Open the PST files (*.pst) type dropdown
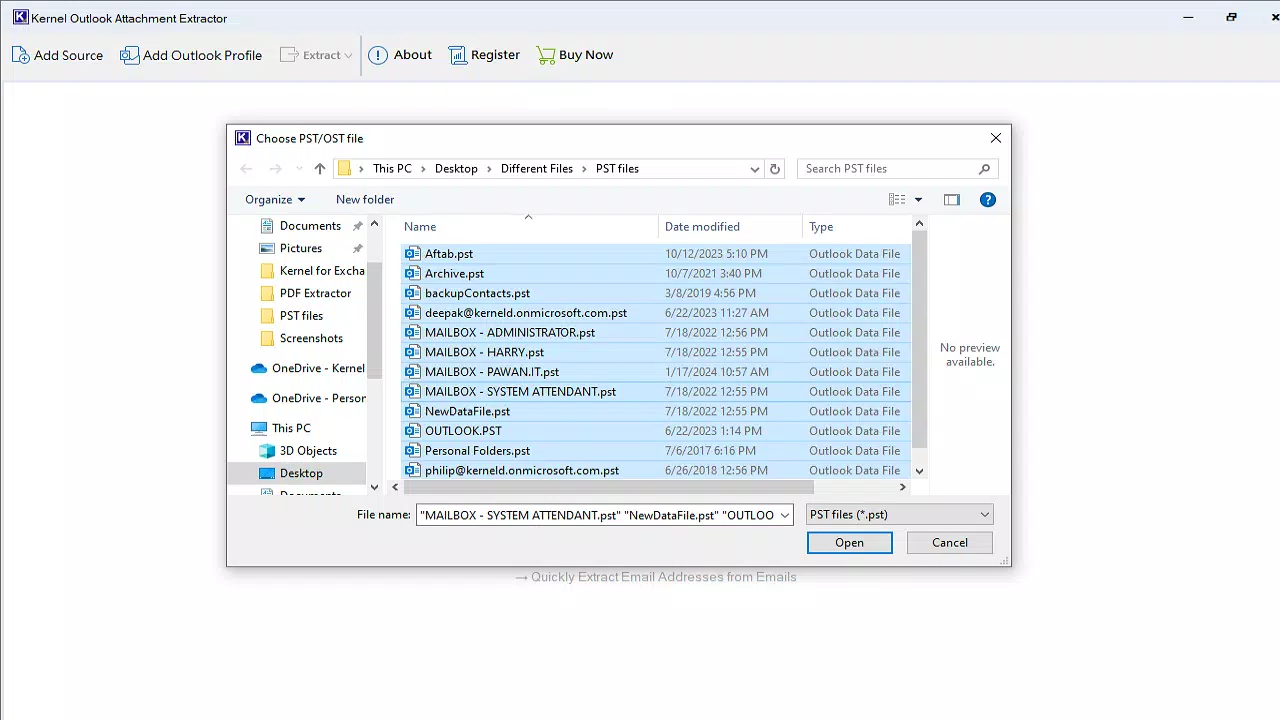Screen dimensions: 1280x720 click(900, 515)
